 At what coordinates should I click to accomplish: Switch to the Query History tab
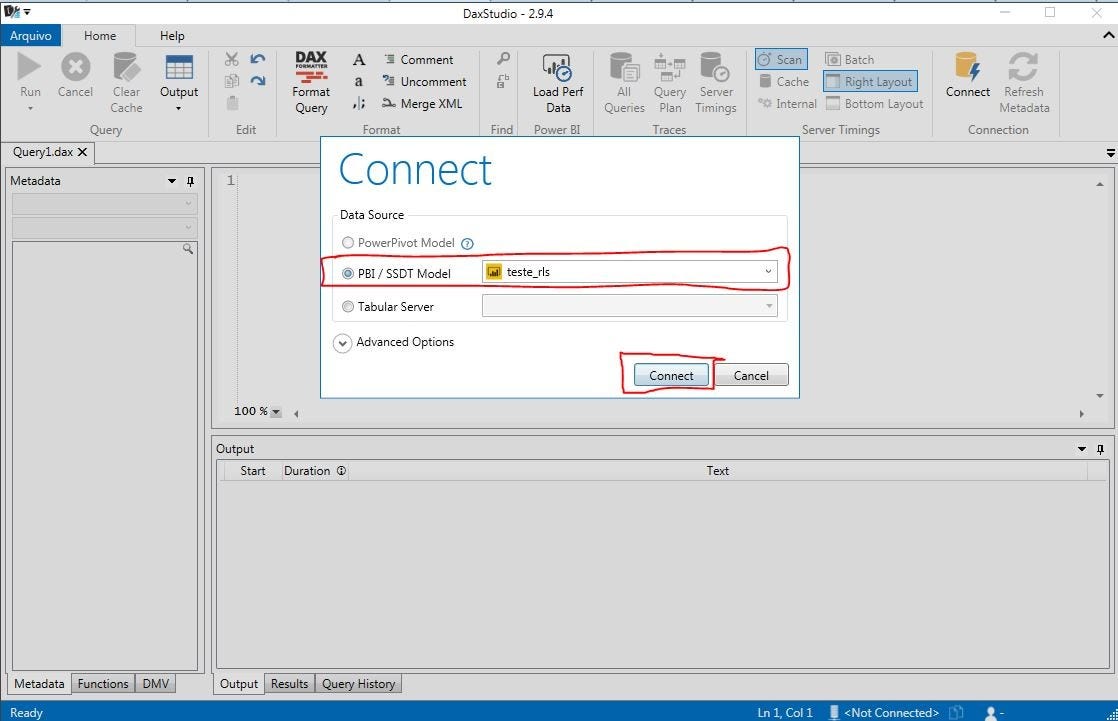pos(358,683)
